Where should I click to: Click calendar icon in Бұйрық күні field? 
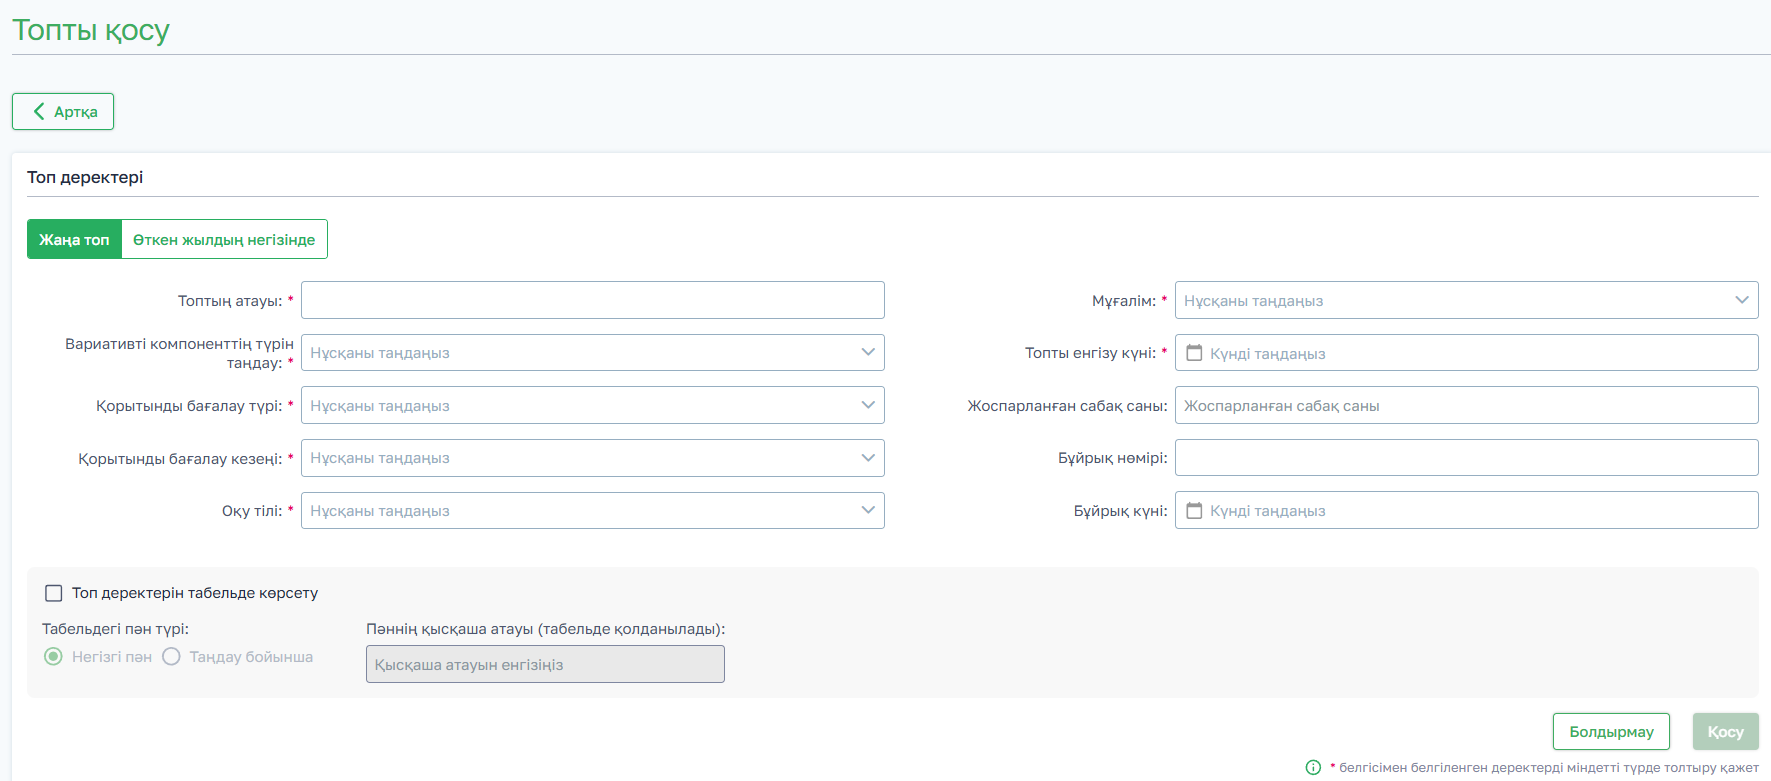point(1193,511)
